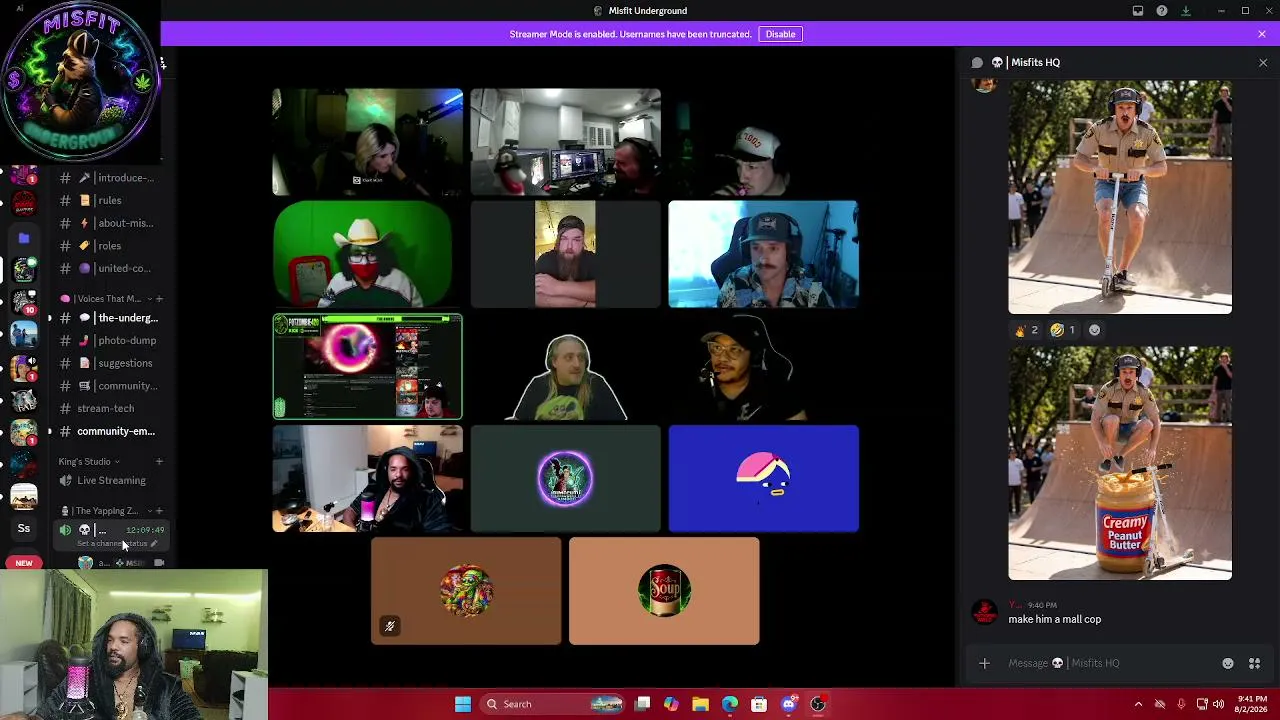
Task: Focus the purple ring avatar tile
Action: pyautogui.click(x=565, y=478)
